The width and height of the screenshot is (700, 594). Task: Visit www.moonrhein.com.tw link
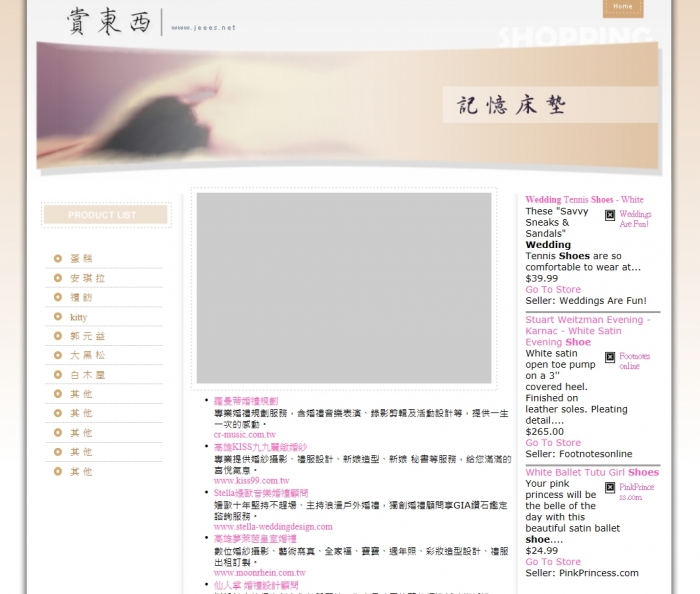(x=260, y=573)
